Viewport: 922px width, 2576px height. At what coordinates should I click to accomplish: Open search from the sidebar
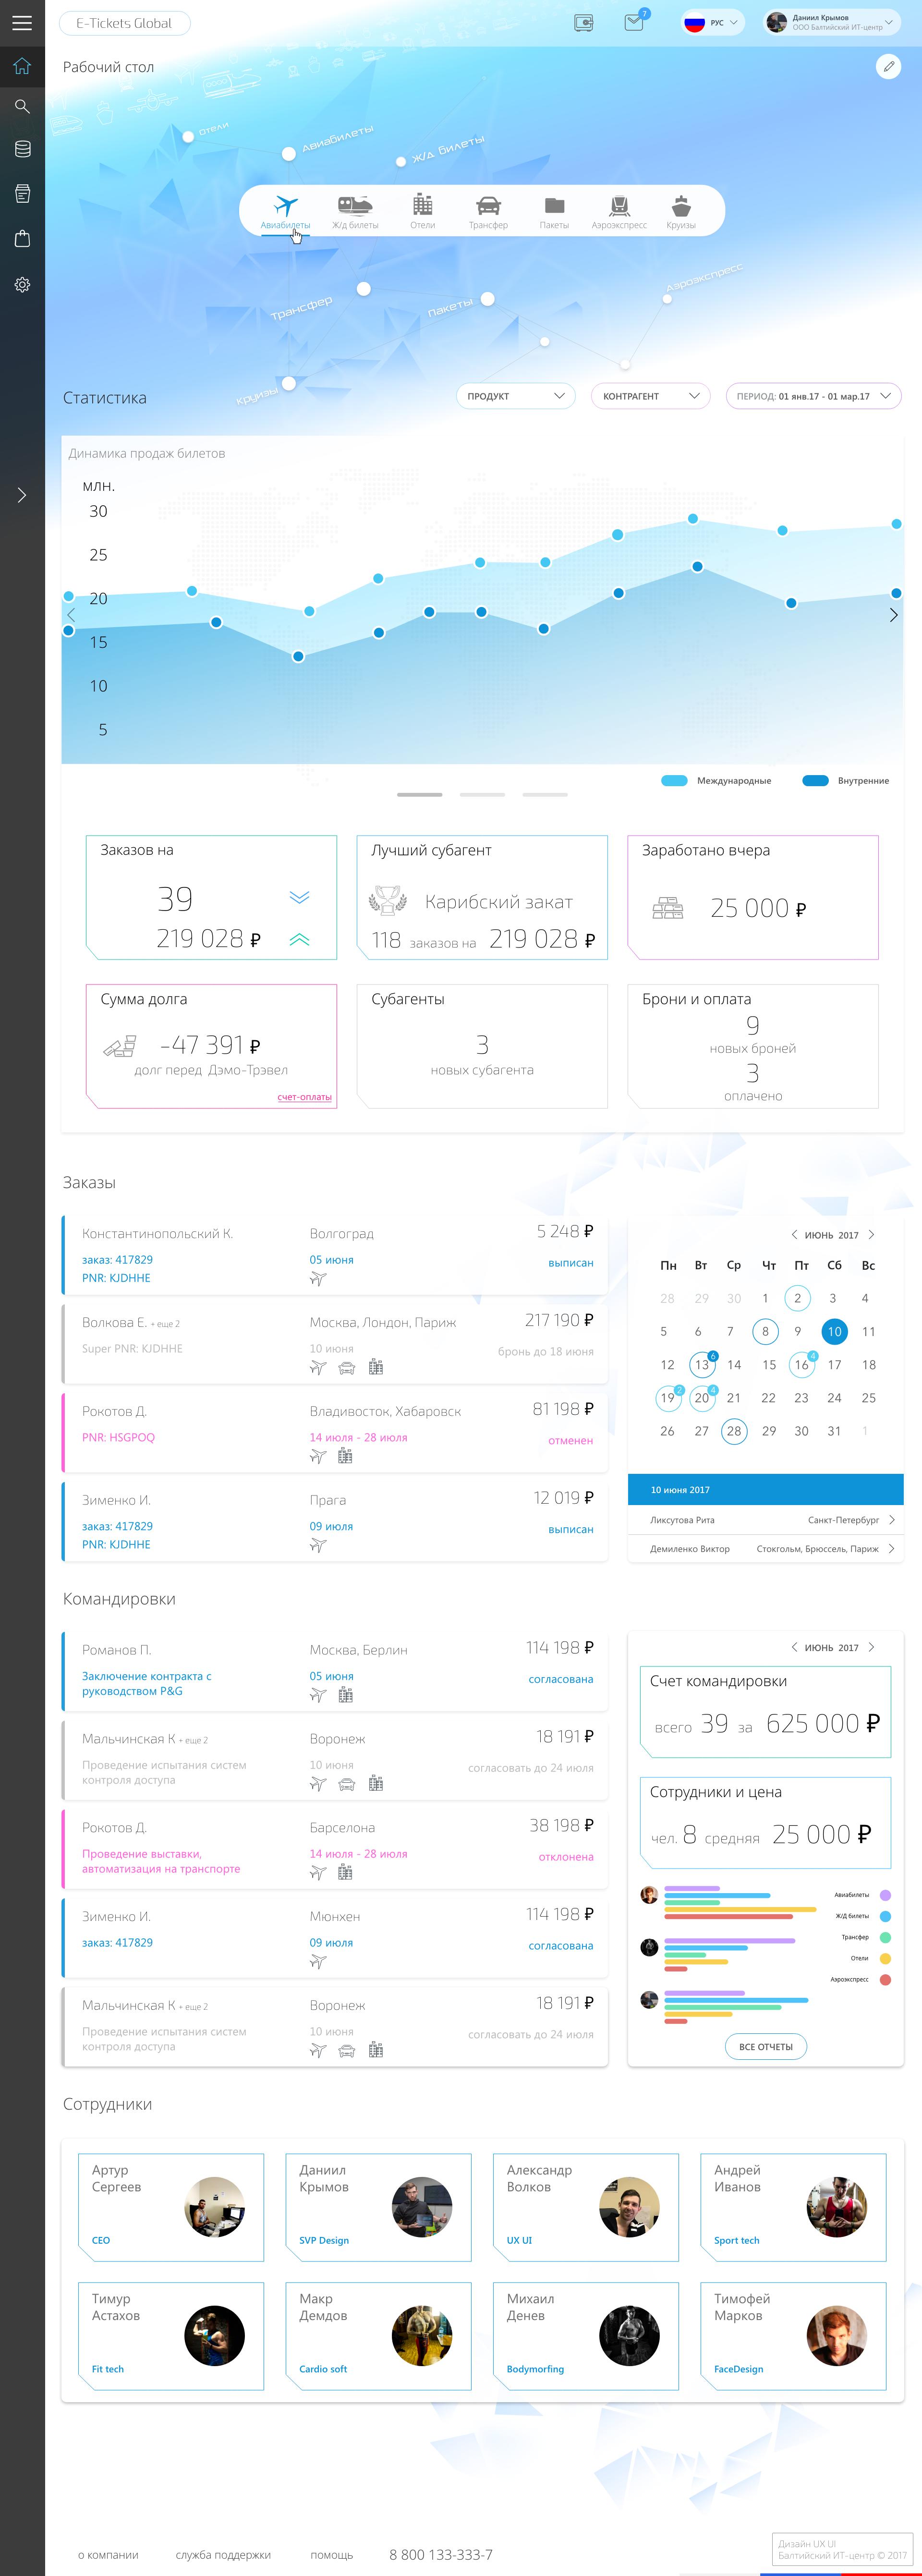coord(22,106)
